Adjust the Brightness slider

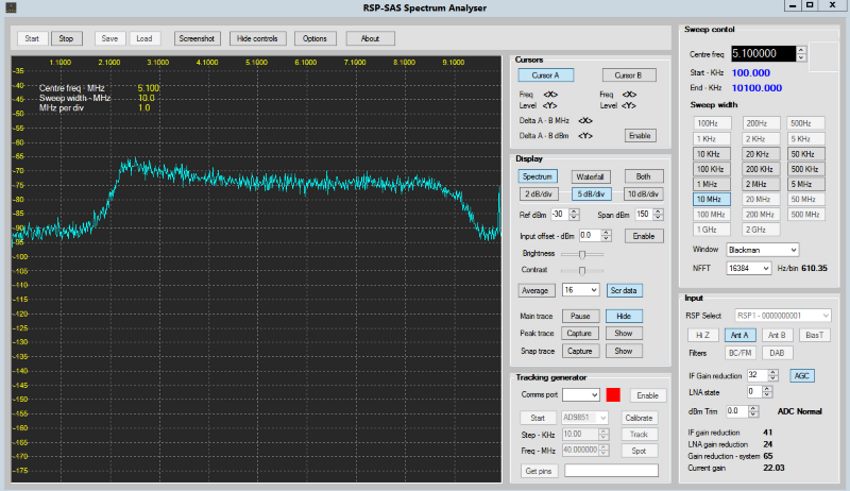pos(582,254)
